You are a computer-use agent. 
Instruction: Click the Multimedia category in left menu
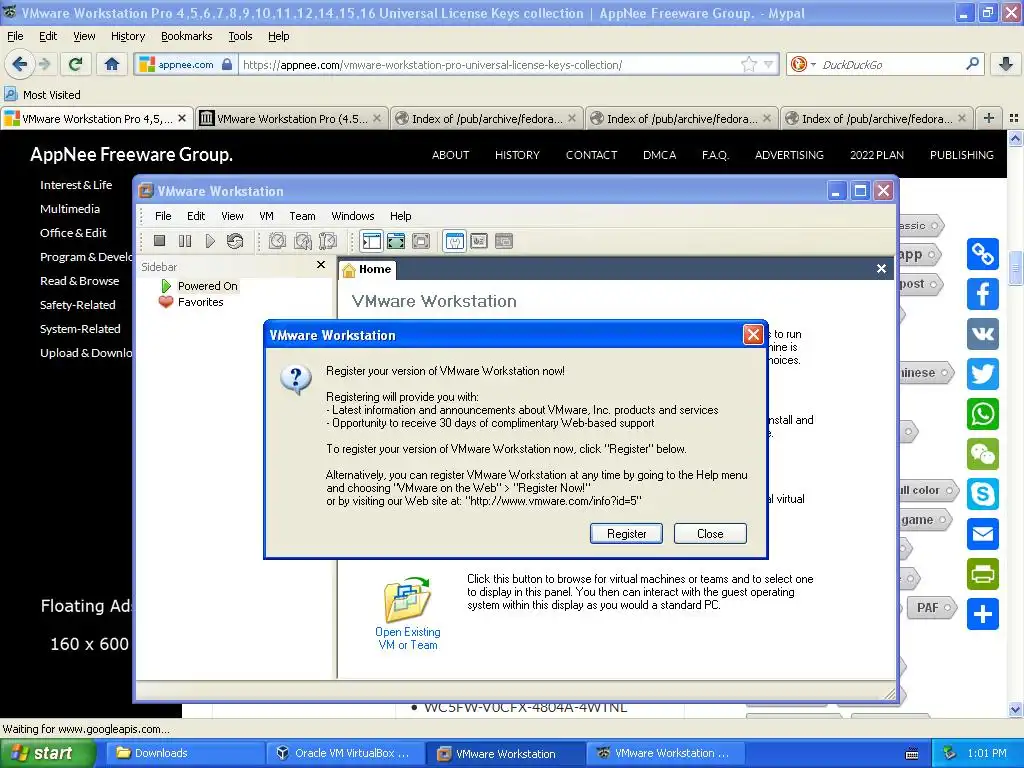pos(70,209)
